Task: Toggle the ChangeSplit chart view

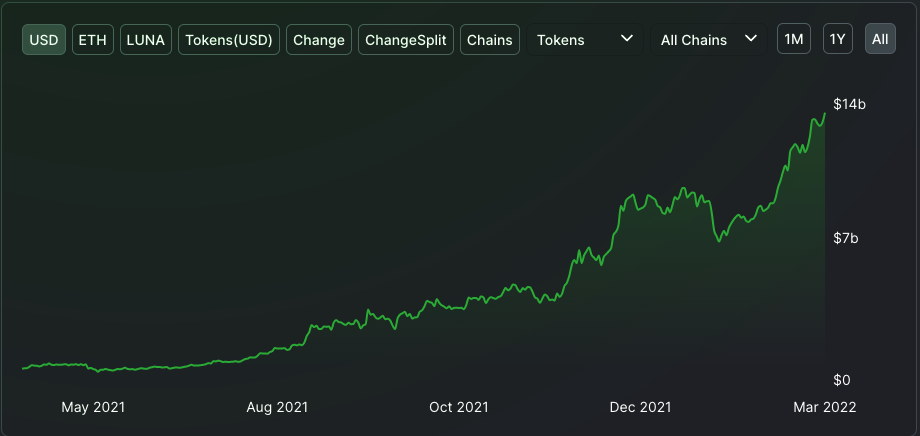Action: click(x=406, y=40)
